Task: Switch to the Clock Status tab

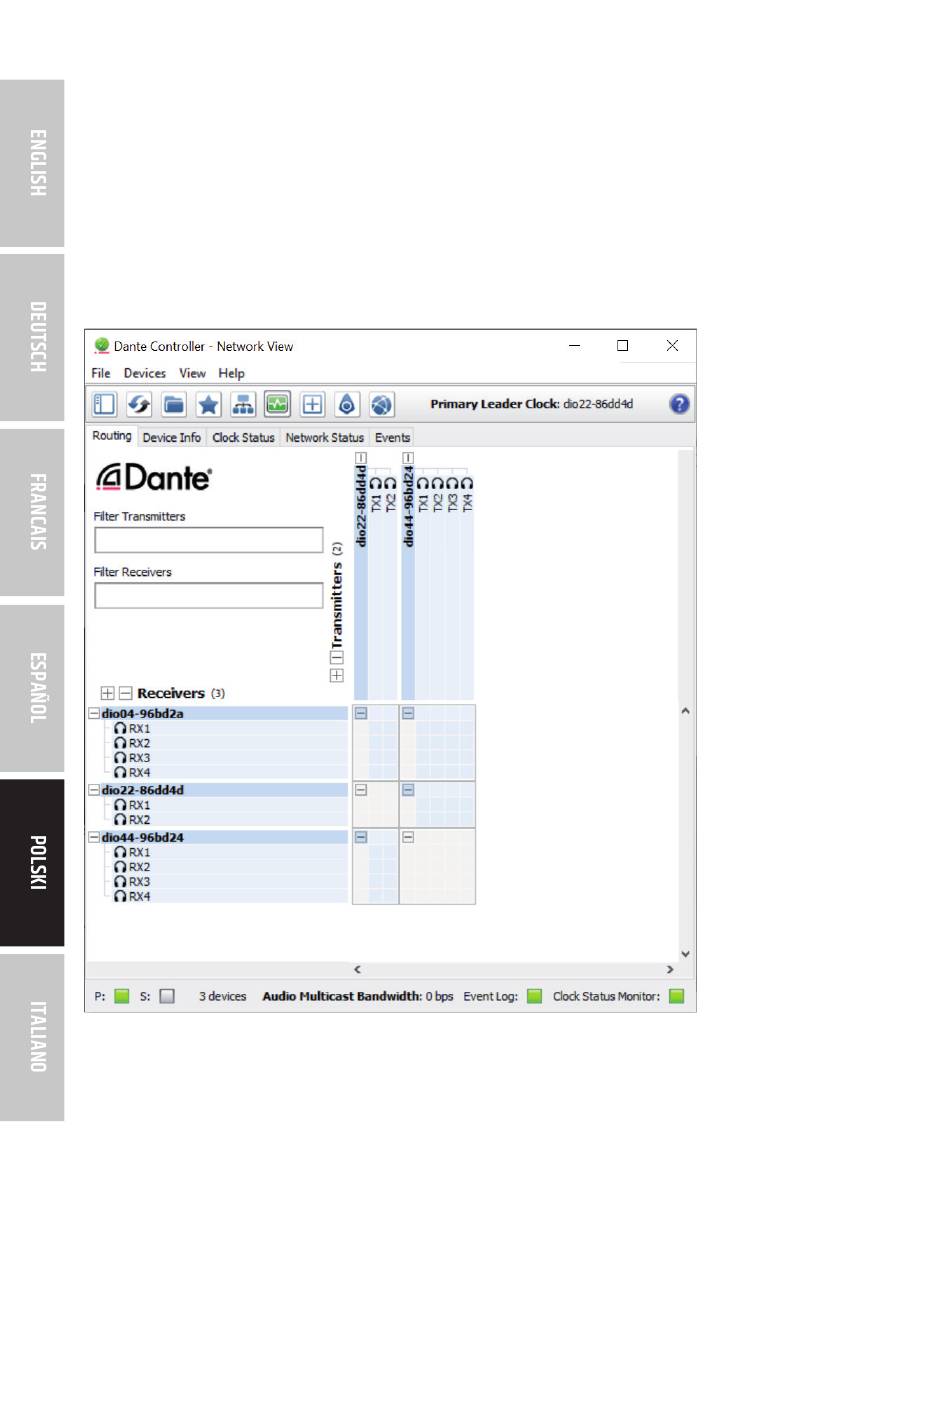Action: click(243, 437)
